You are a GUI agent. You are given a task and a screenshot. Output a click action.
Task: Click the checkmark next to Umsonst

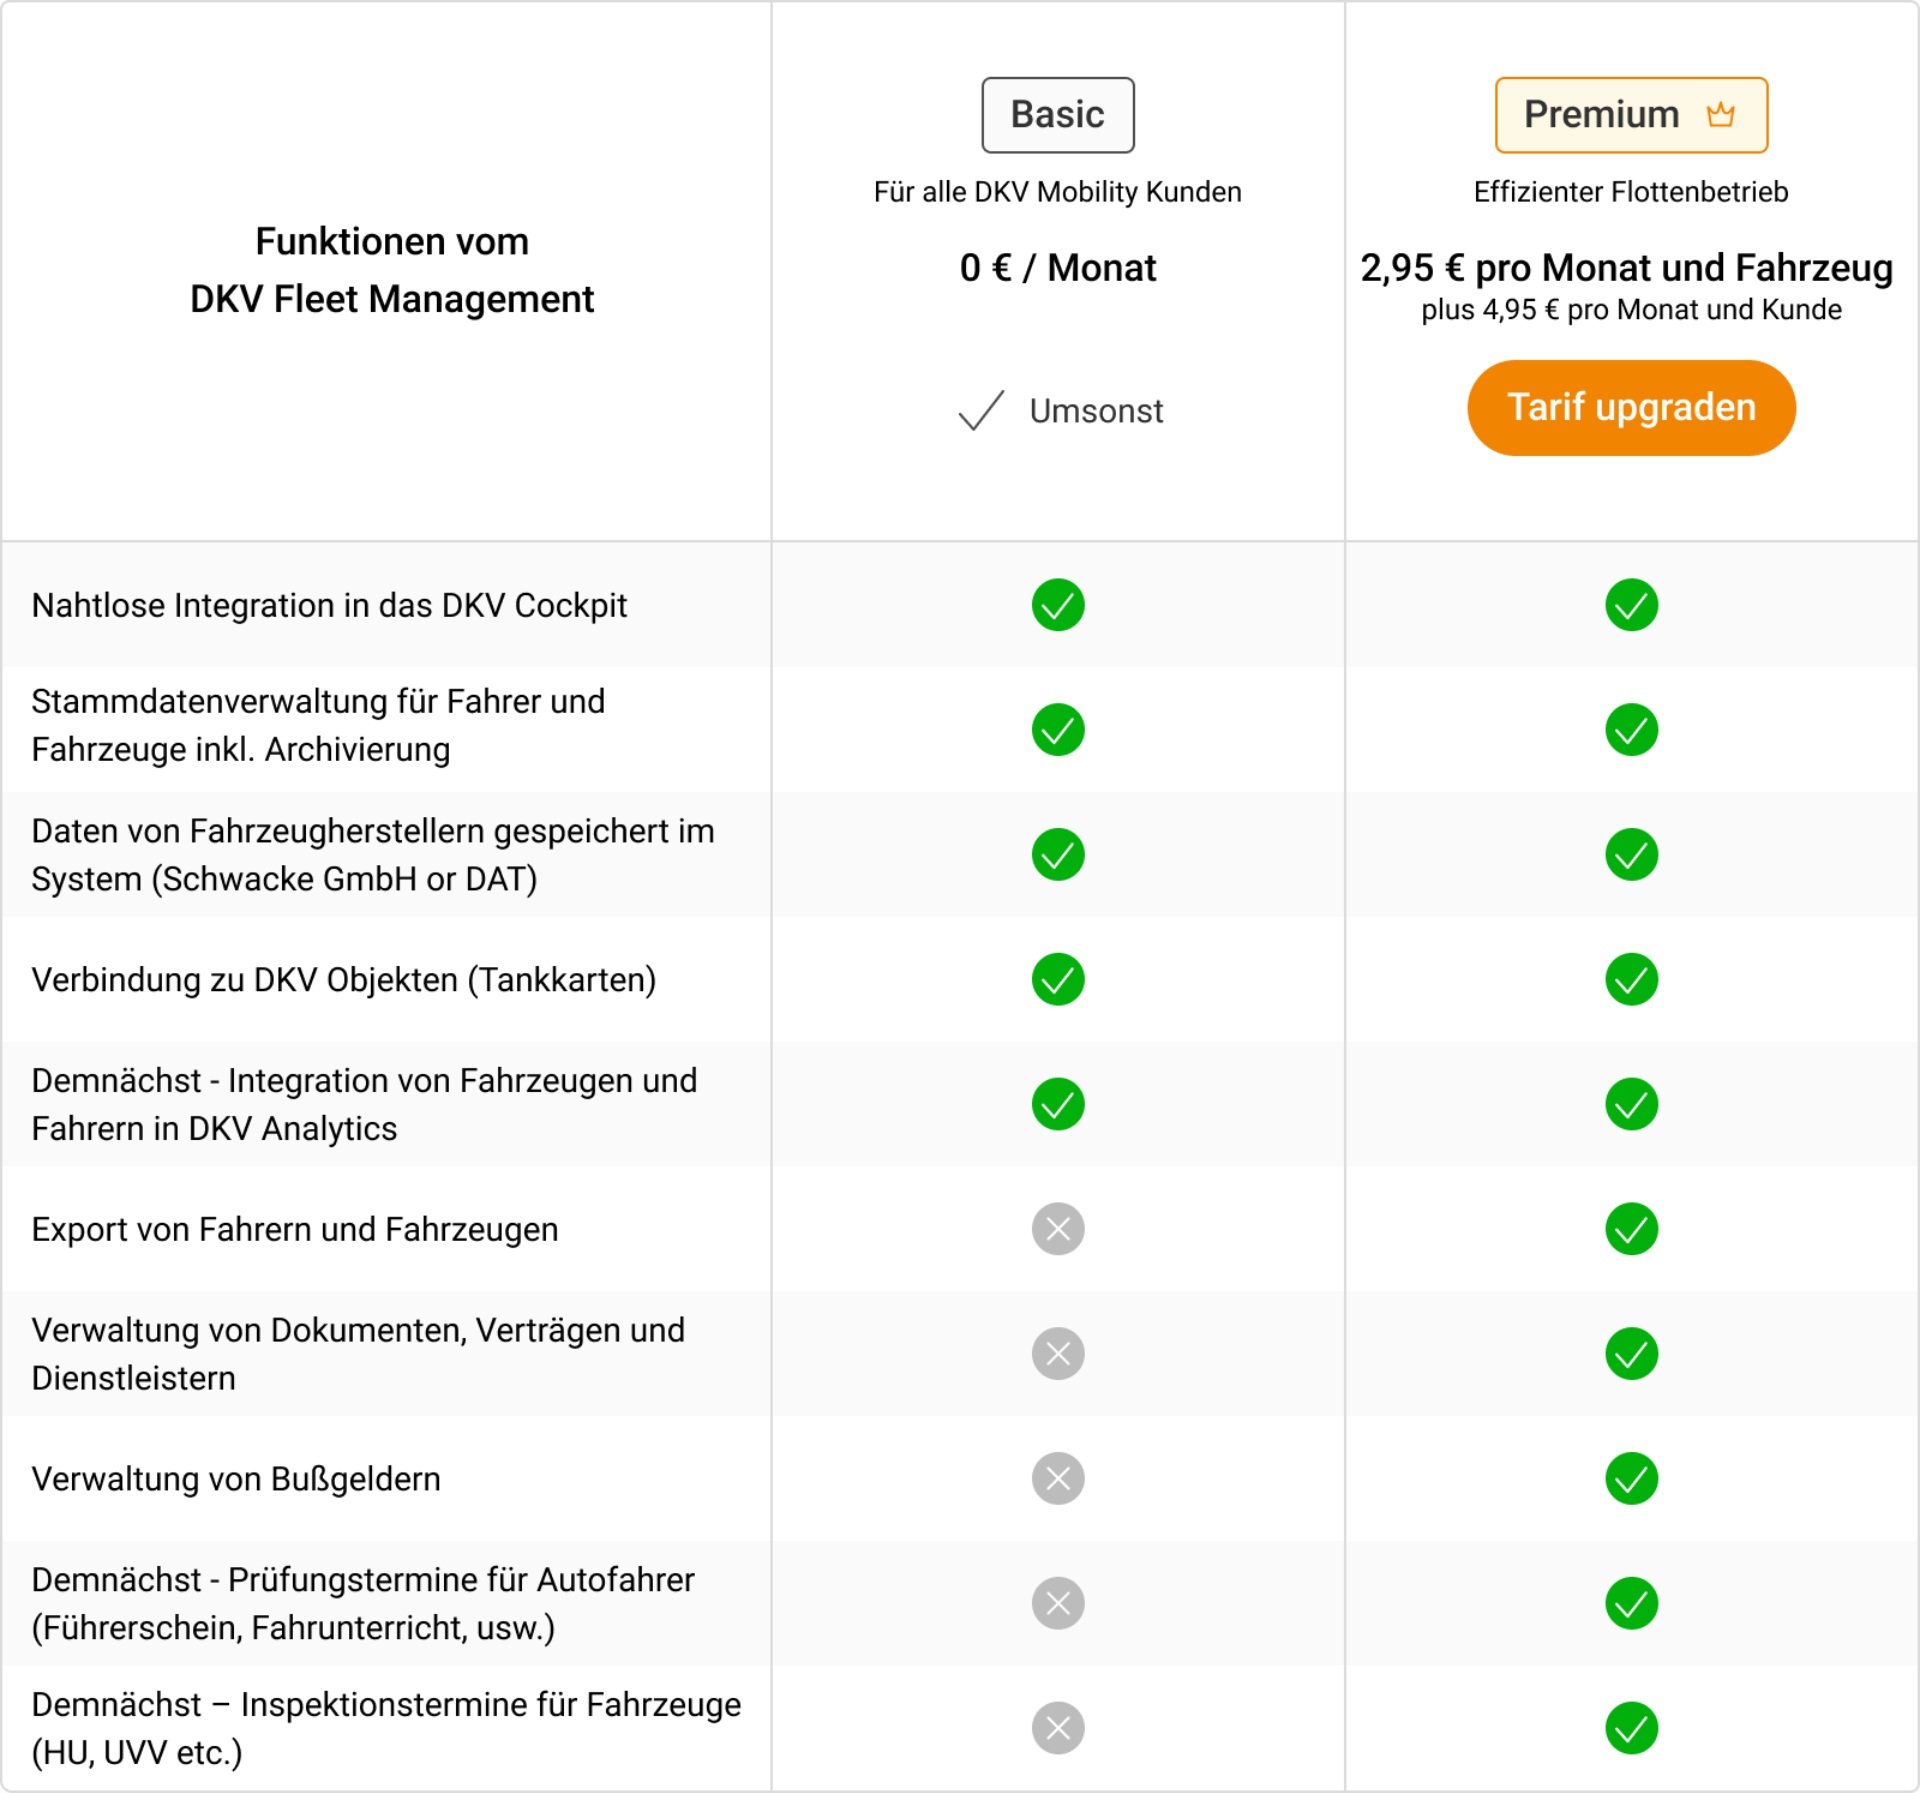coord(981,410)
